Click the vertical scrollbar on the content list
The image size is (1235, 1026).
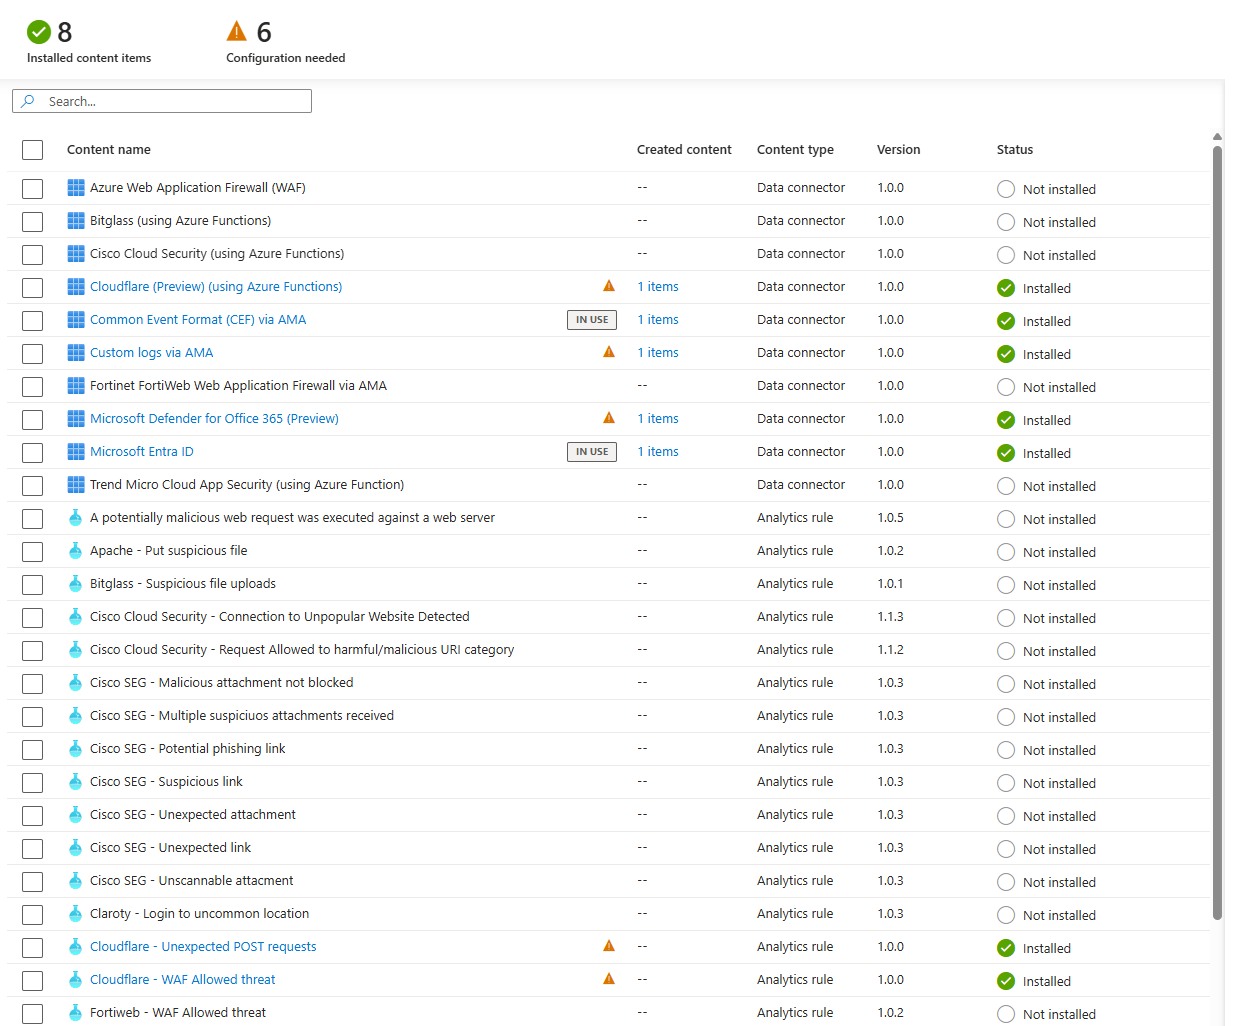pyautogui.click(x=1217, y=532)
